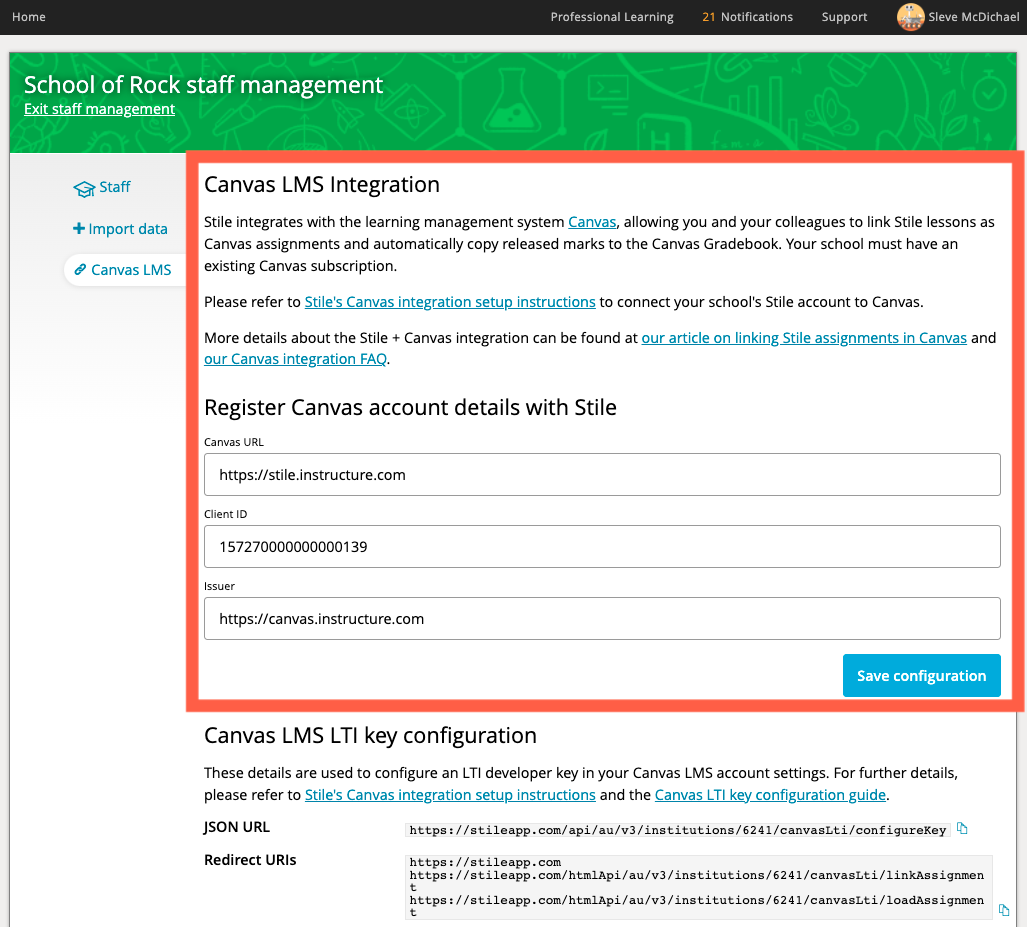The image size is (1027, 927).
Task: Open setup instructions link in the LTI key section
Action: (450, 795)
